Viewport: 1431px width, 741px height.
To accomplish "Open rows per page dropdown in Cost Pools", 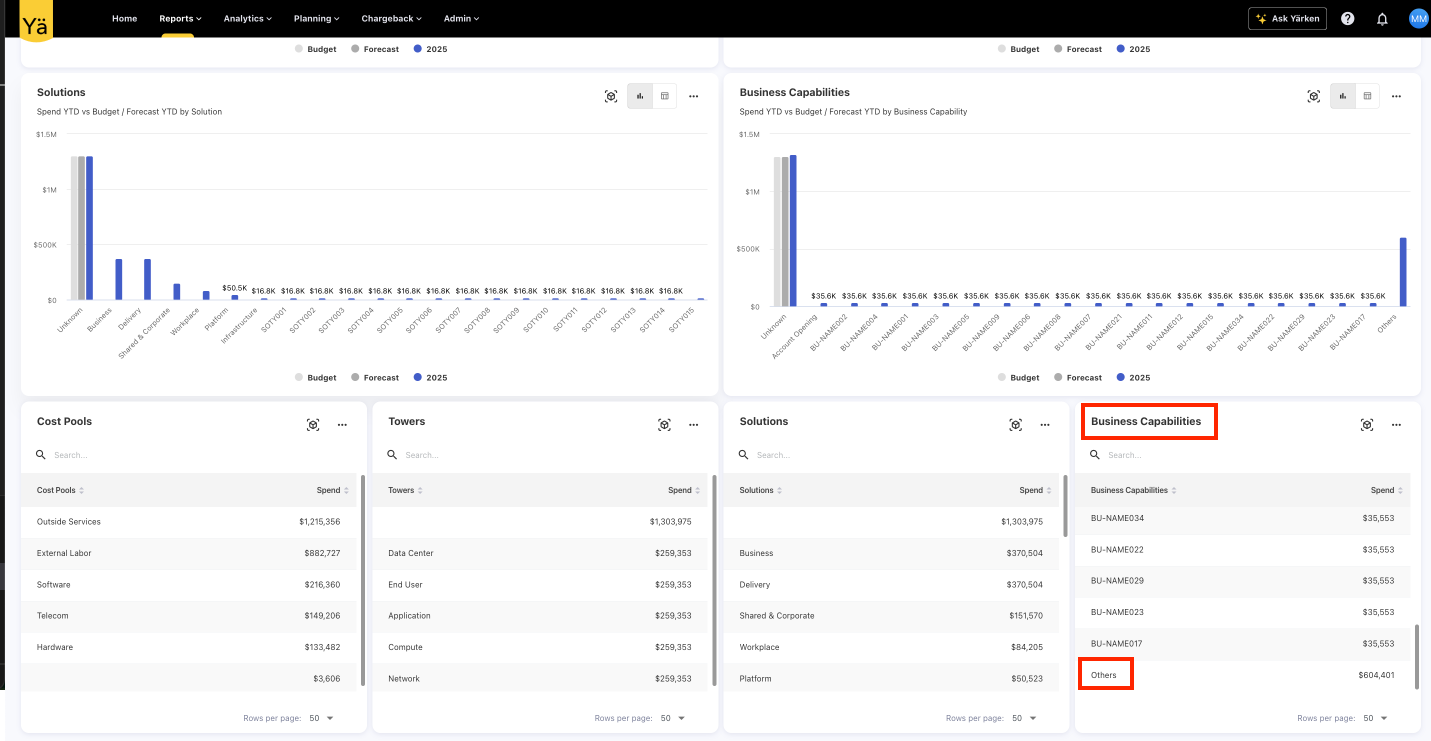I will coord(322,718).
